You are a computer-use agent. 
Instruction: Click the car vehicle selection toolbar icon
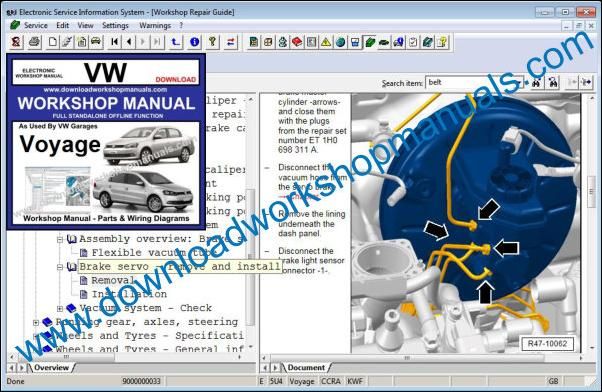[96, 41]
